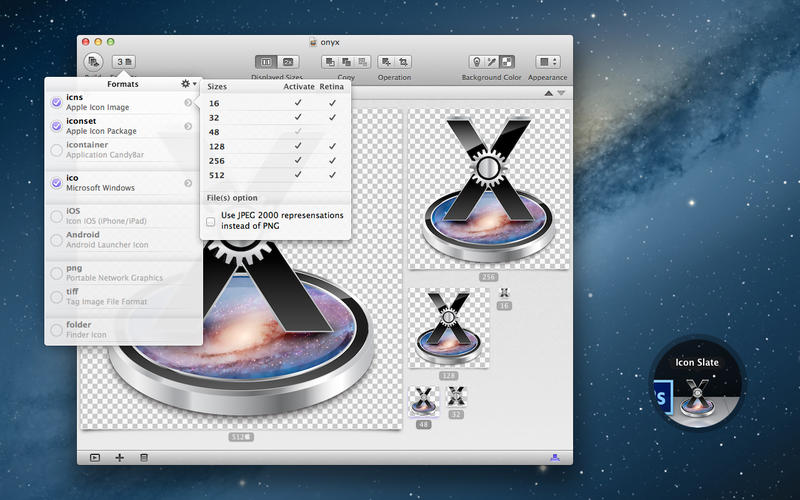Viewport: 800px width, 500px height.
Task: Select the checkerboard background swatch
Action: click(507, 62)
